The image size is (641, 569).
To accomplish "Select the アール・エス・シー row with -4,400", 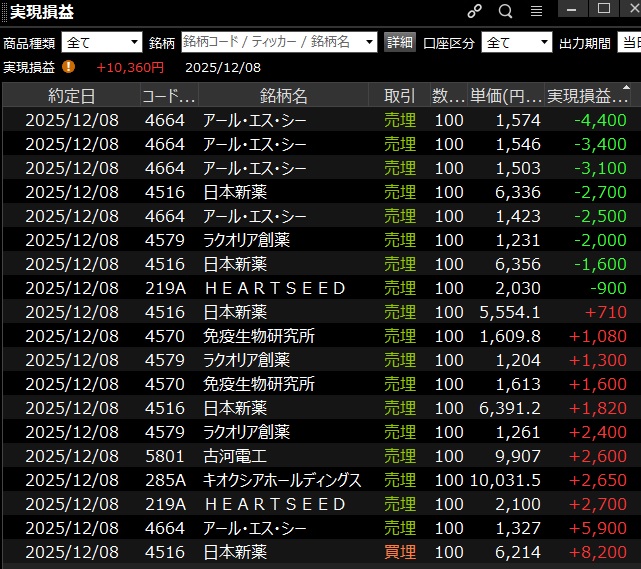I will [x=320, y=120].
